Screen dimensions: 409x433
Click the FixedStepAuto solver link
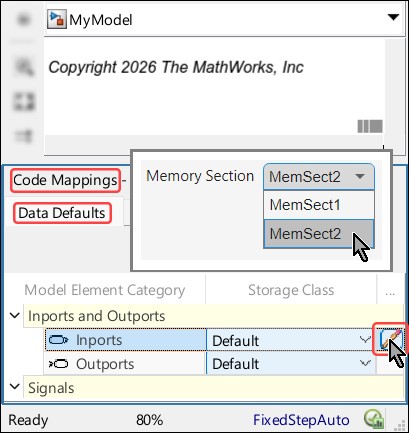(x=301, y=420)
